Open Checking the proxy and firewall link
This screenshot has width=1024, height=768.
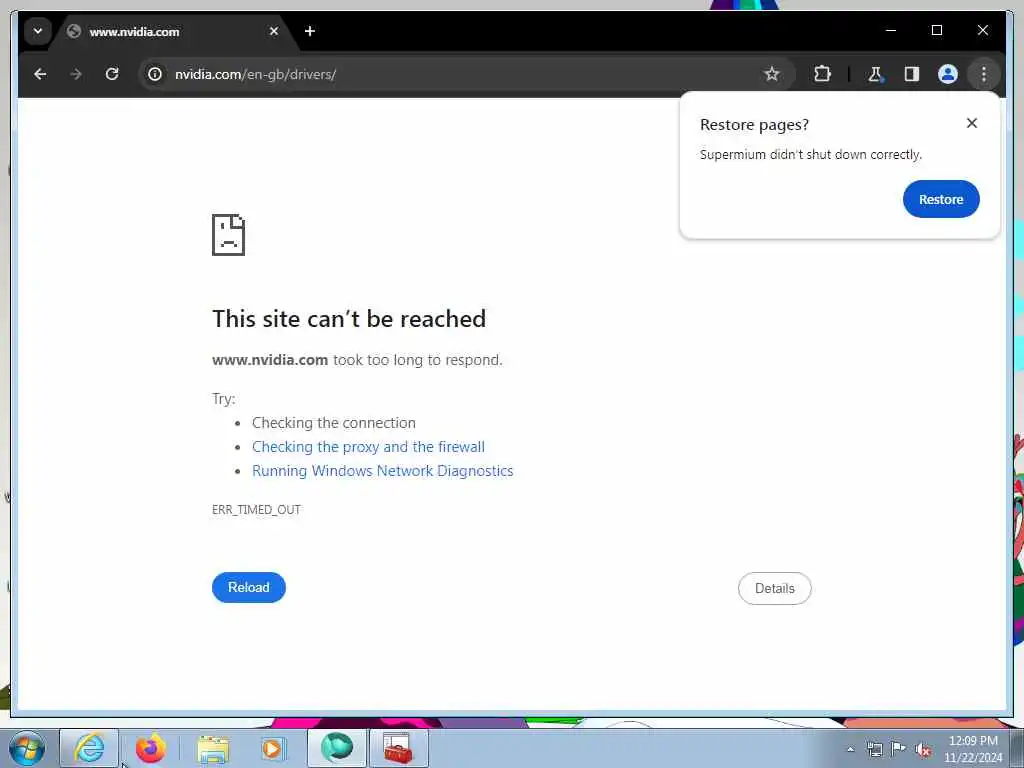point(368,447)
